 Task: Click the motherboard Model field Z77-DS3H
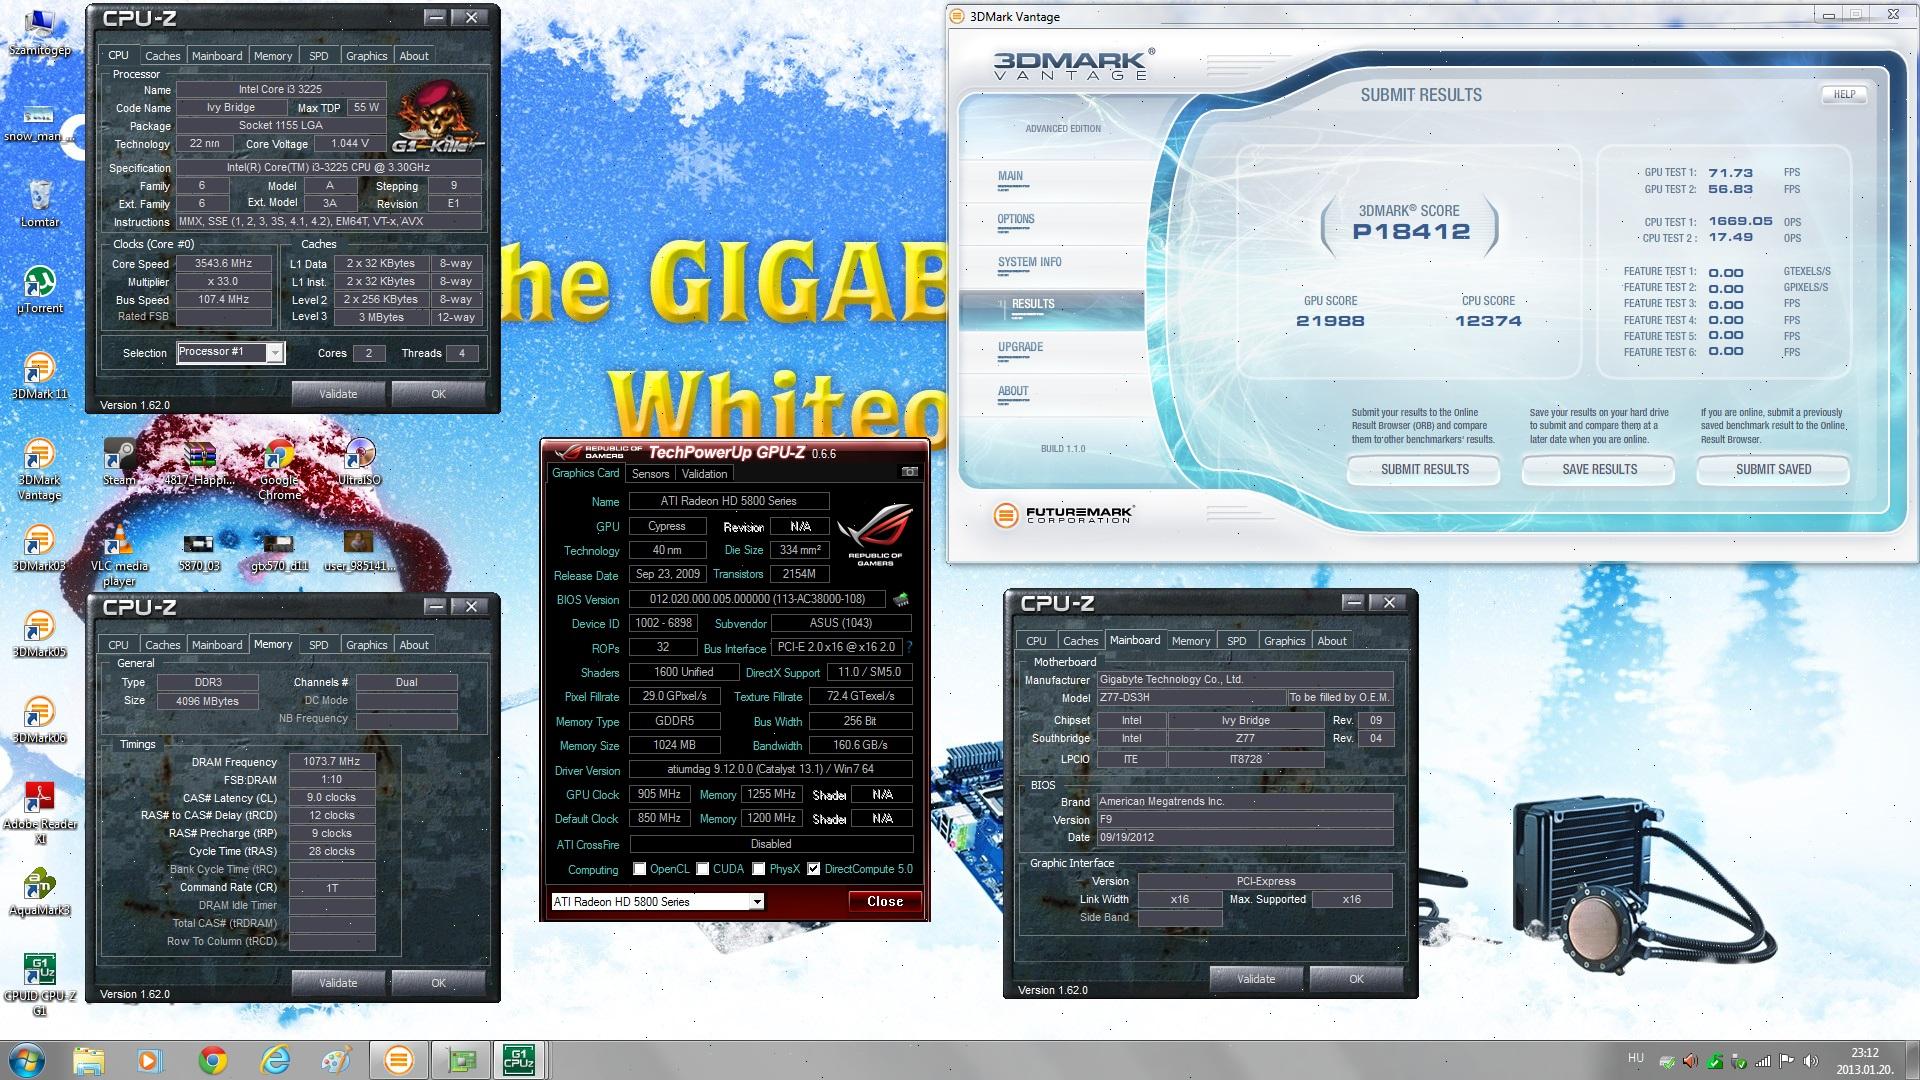point(1190,698)
